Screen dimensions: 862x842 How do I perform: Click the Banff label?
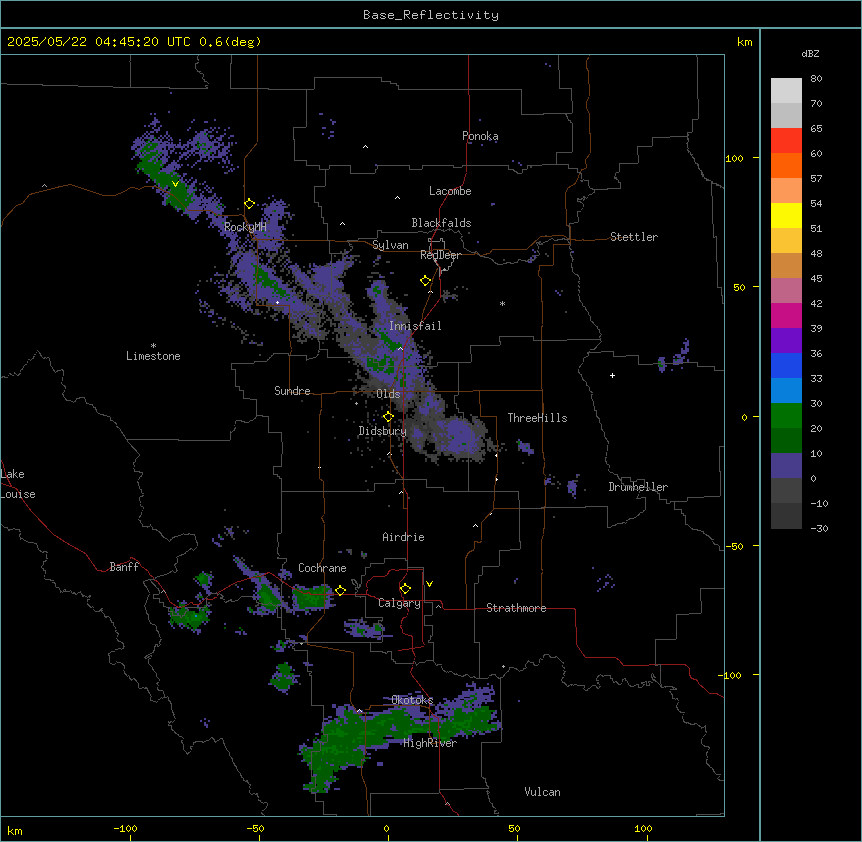point(124,567)
